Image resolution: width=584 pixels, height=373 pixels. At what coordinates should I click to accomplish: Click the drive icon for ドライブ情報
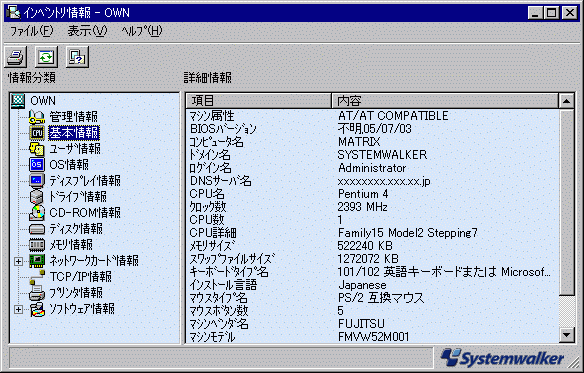tap(37, 197)
